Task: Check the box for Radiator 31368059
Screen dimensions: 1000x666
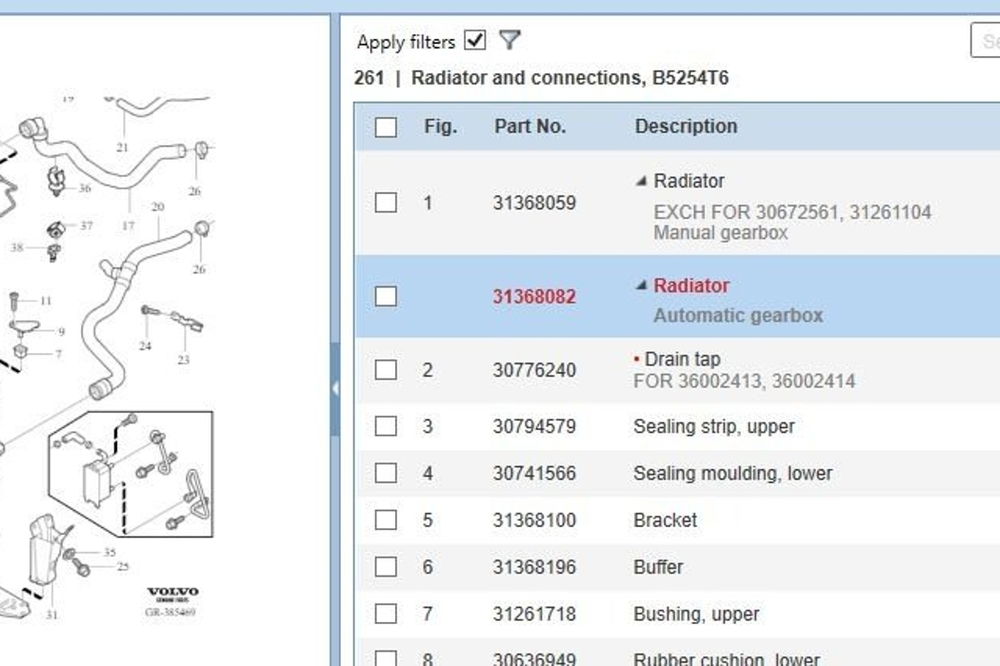Action: tap(386, 203)
